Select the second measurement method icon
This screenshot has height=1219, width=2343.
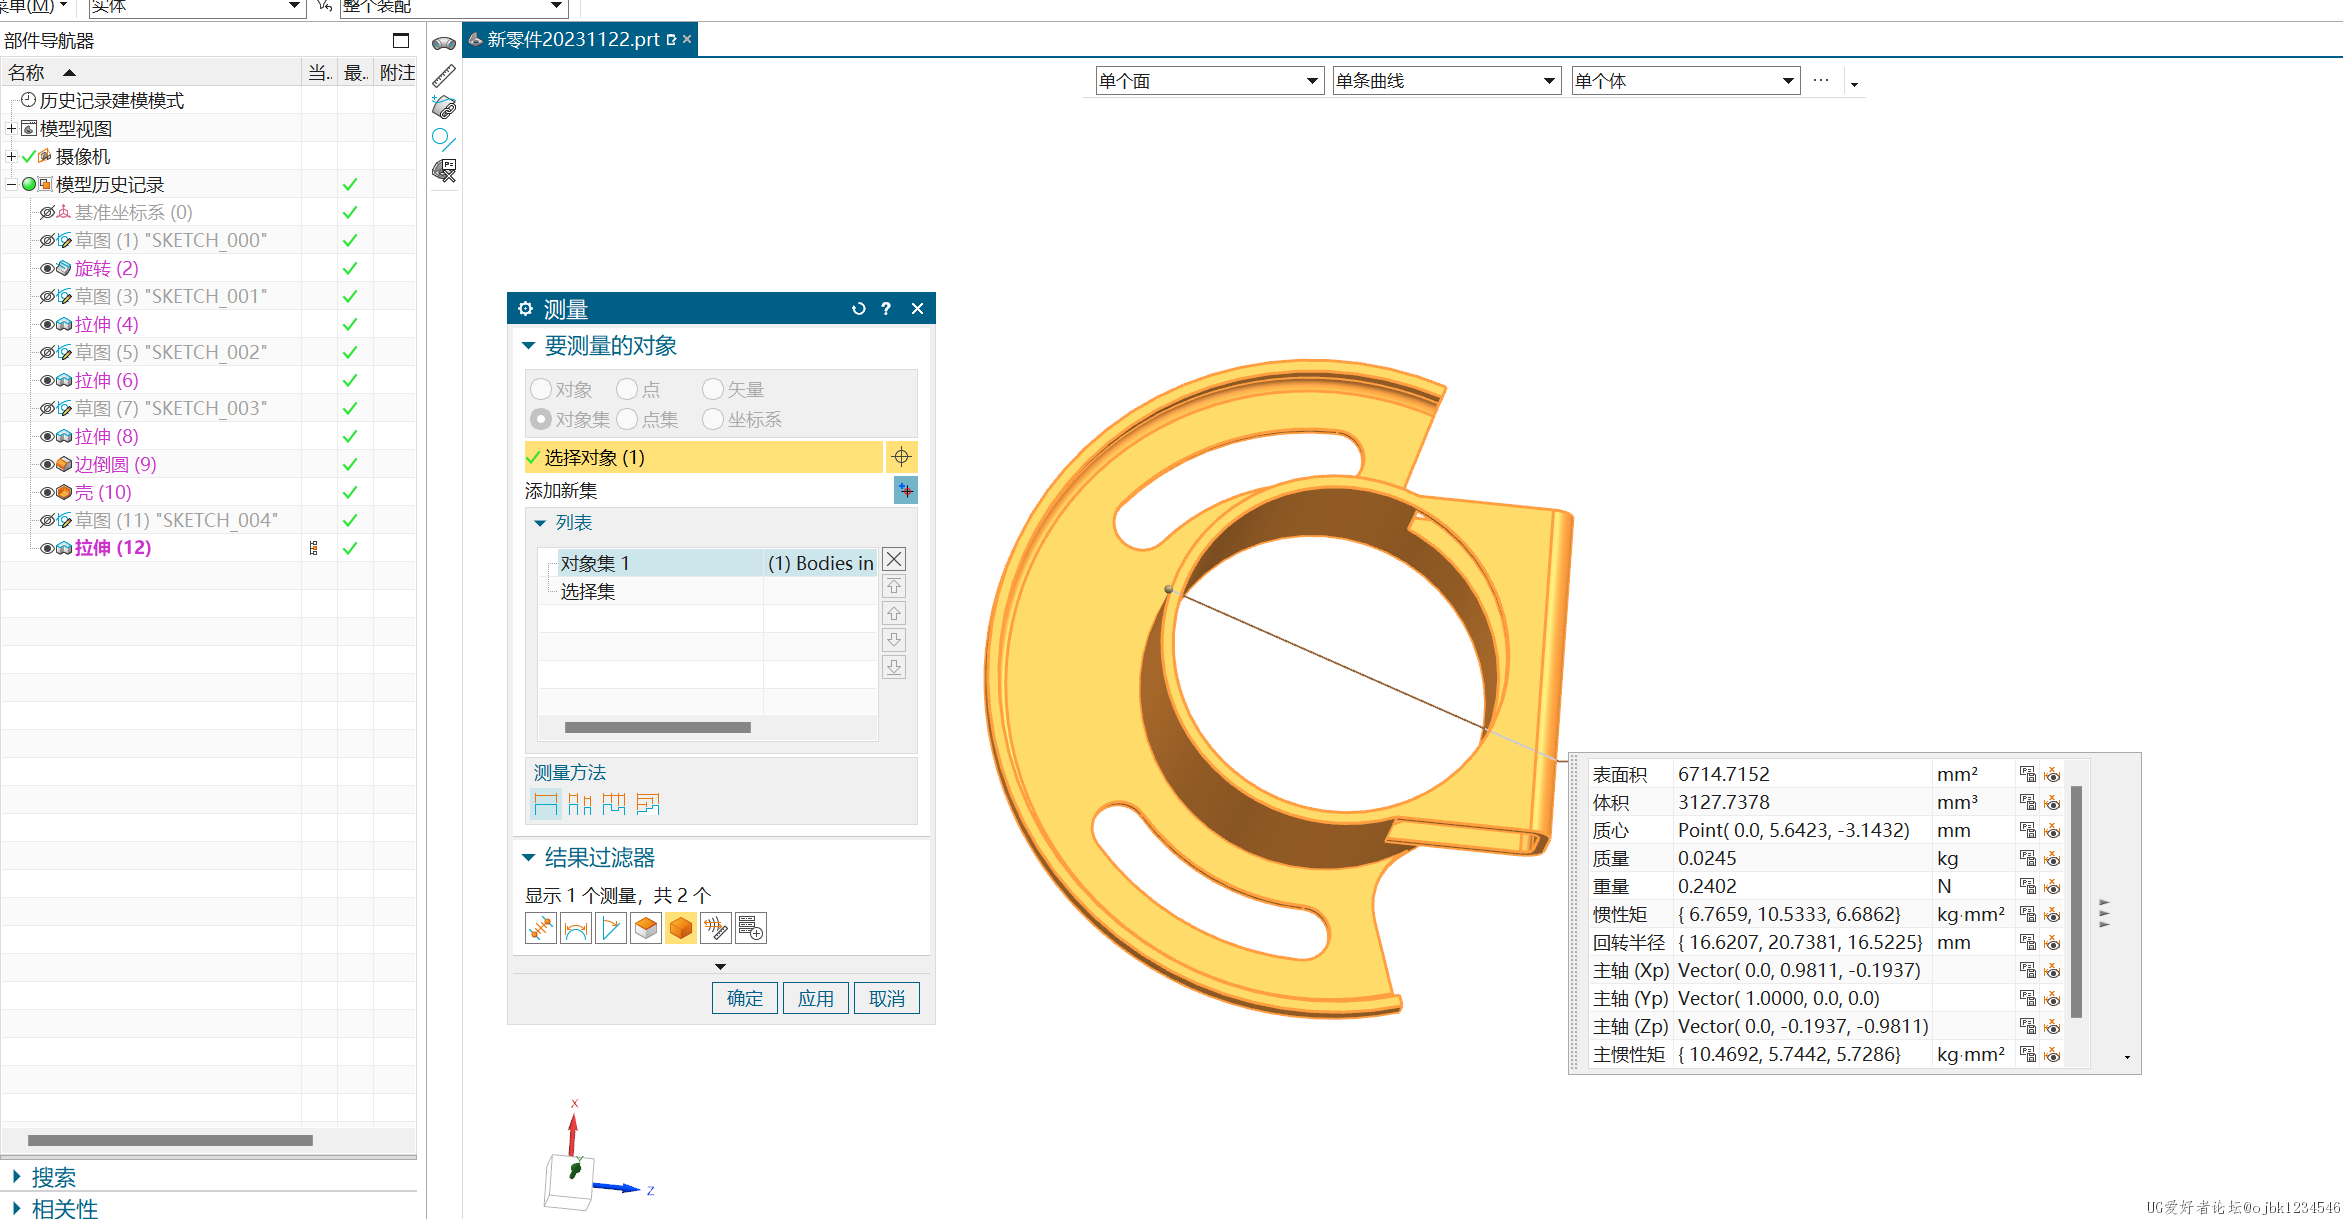click(580, 803)
